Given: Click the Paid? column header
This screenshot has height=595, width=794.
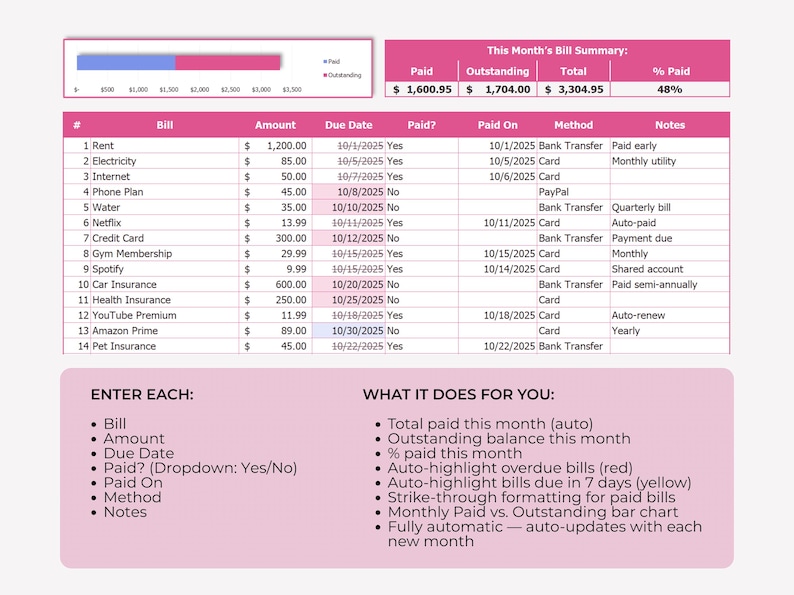Looking at the screenshot, I should pos(421,125).
